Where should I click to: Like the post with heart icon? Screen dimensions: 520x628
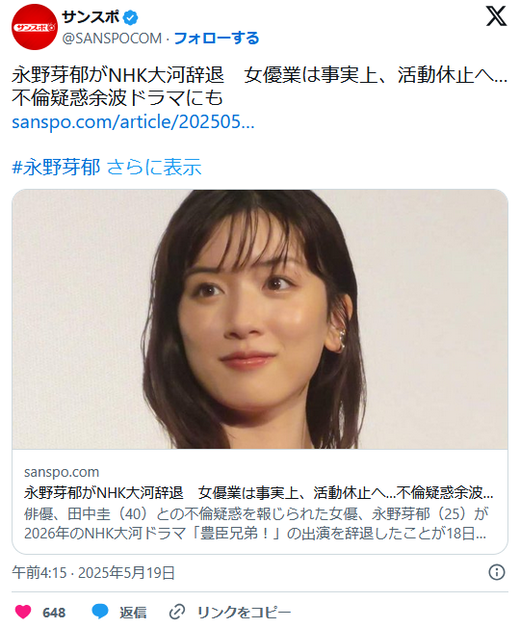click(x=23, y=612)
